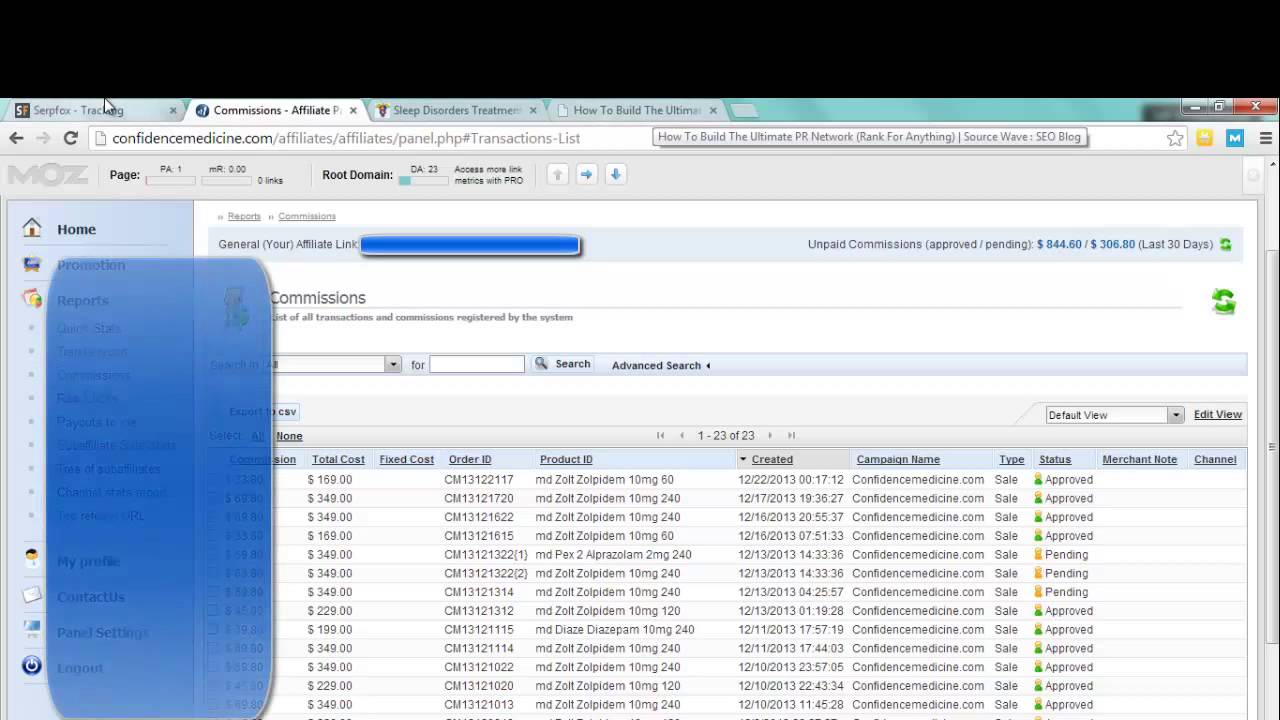The width and height of the screenshot is (1280, 720).
Task: Open the Default View dropdown
Action: pyautogui.click(x=1114, y=415)
